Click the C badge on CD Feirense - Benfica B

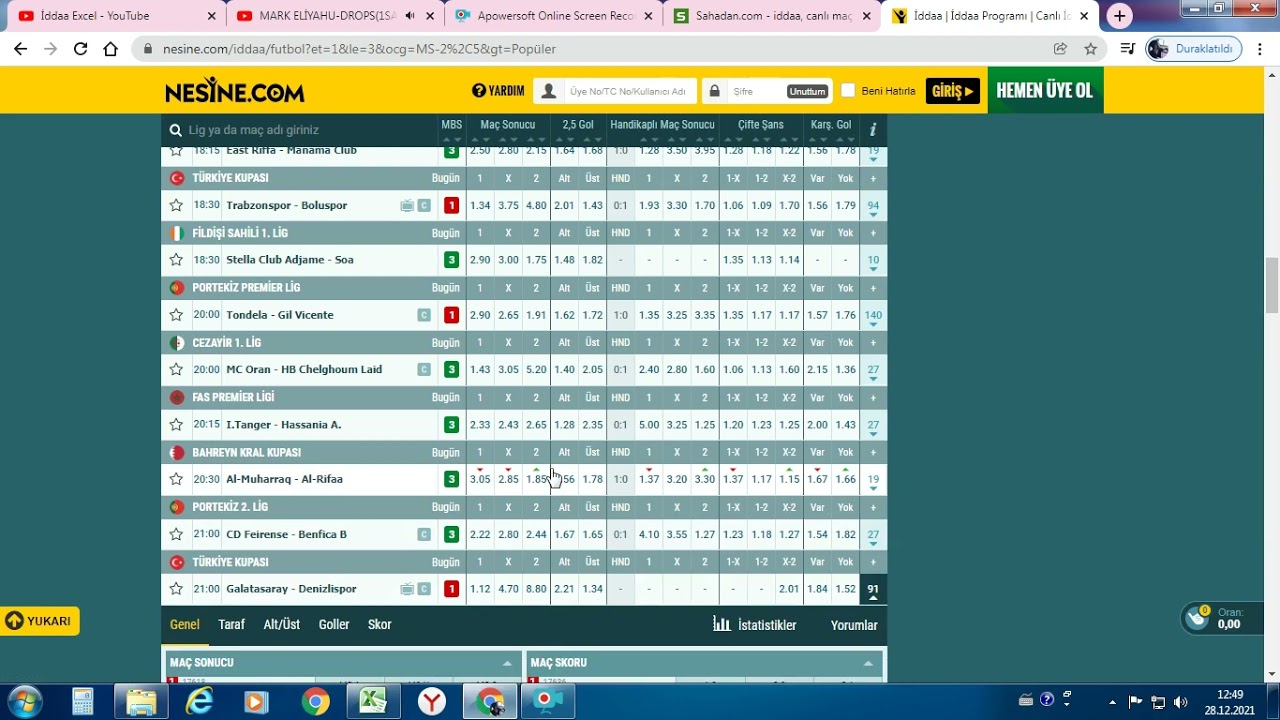pyautogui.click(x=424, y=534)
